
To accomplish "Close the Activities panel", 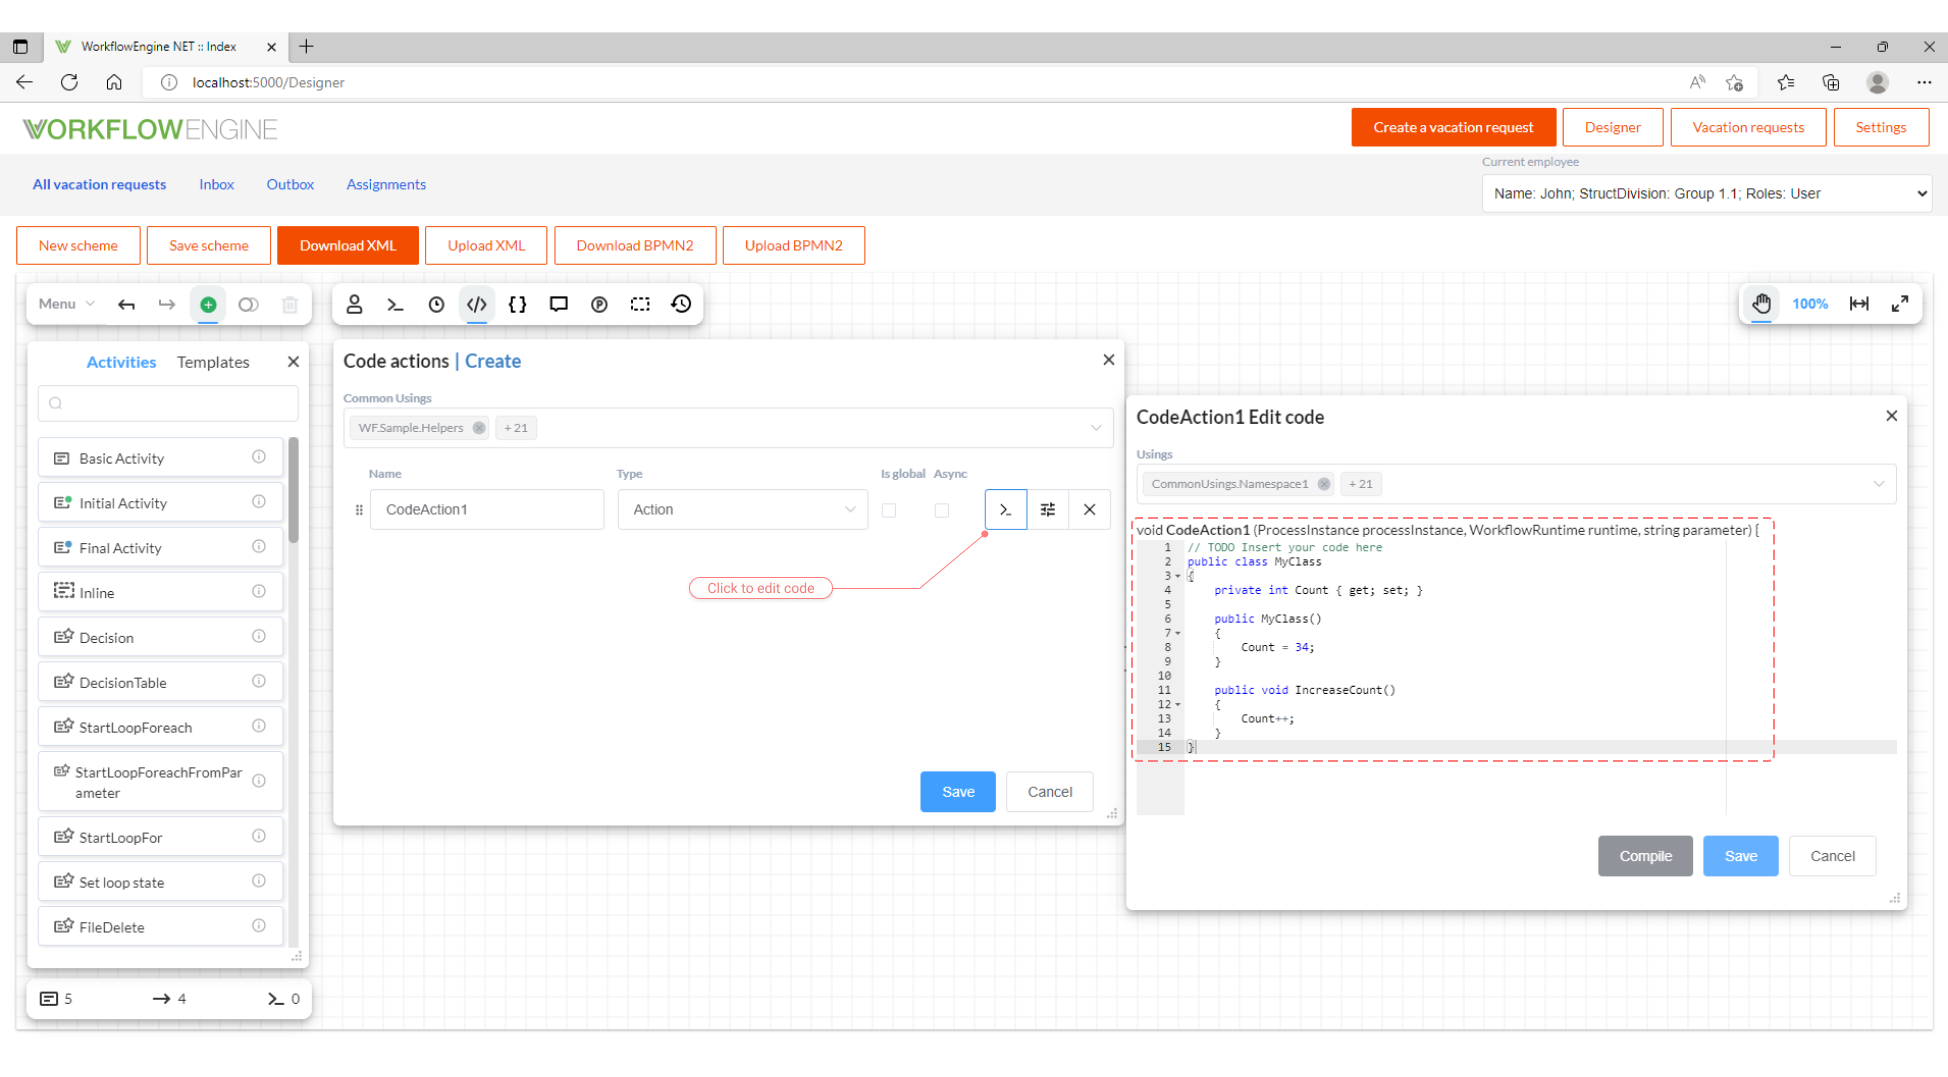I will pyautogui.click(x=293, y=362).
